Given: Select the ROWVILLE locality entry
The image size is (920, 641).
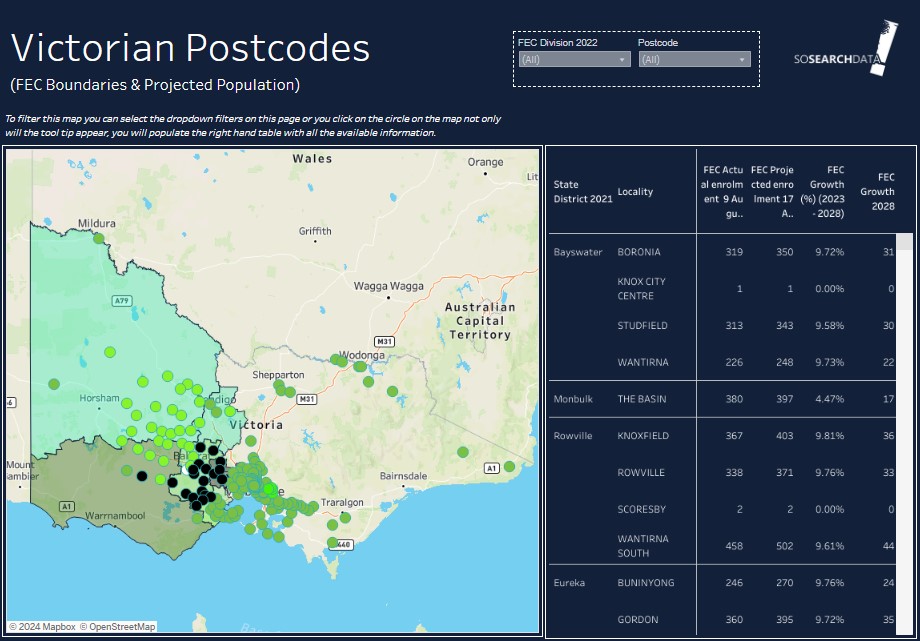Looking at the screenshot, I should pyautogui.click(x=641, y=472).
